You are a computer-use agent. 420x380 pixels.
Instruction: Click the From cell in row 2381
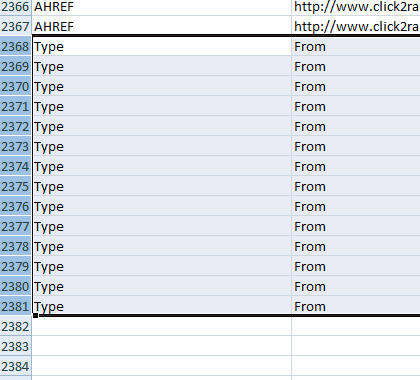pos(356,306)
